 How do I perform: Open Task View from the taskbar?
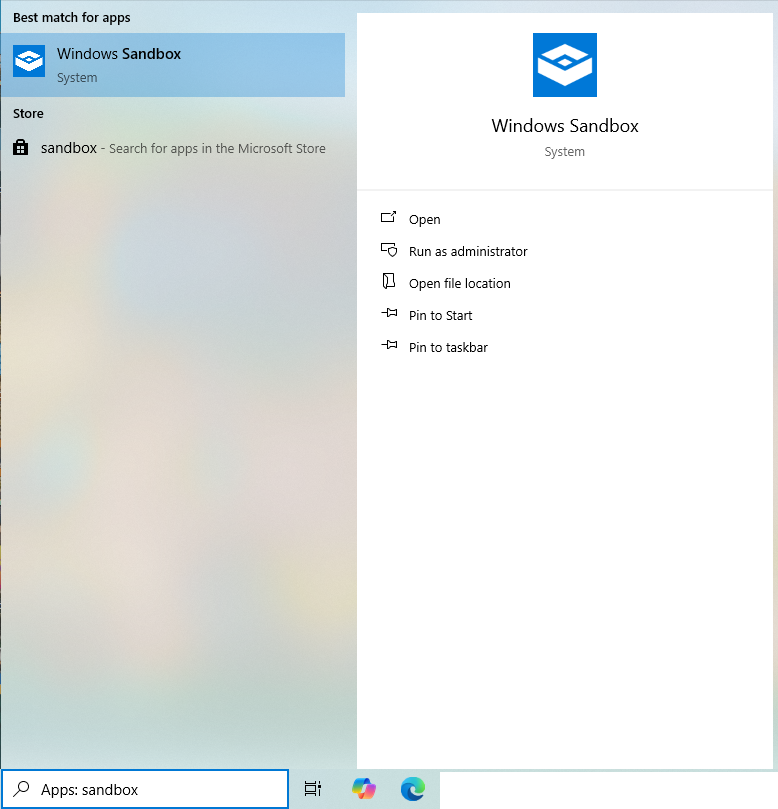click(x=313, y=789)
